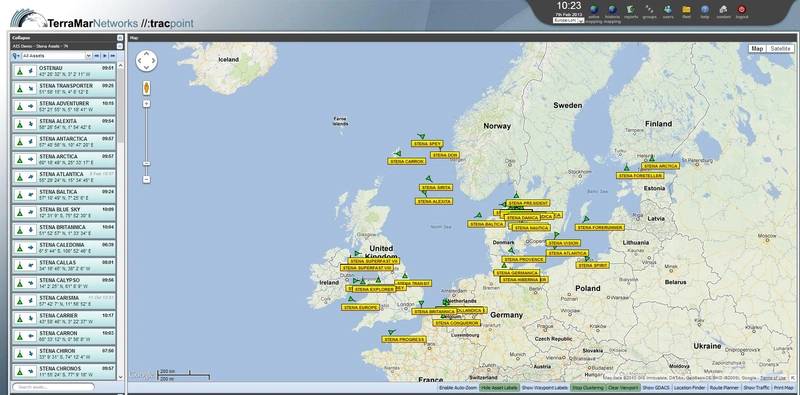Open the All Assets dropdown
The height and width of the screenshot is (395, 800).
coord(56,56)
